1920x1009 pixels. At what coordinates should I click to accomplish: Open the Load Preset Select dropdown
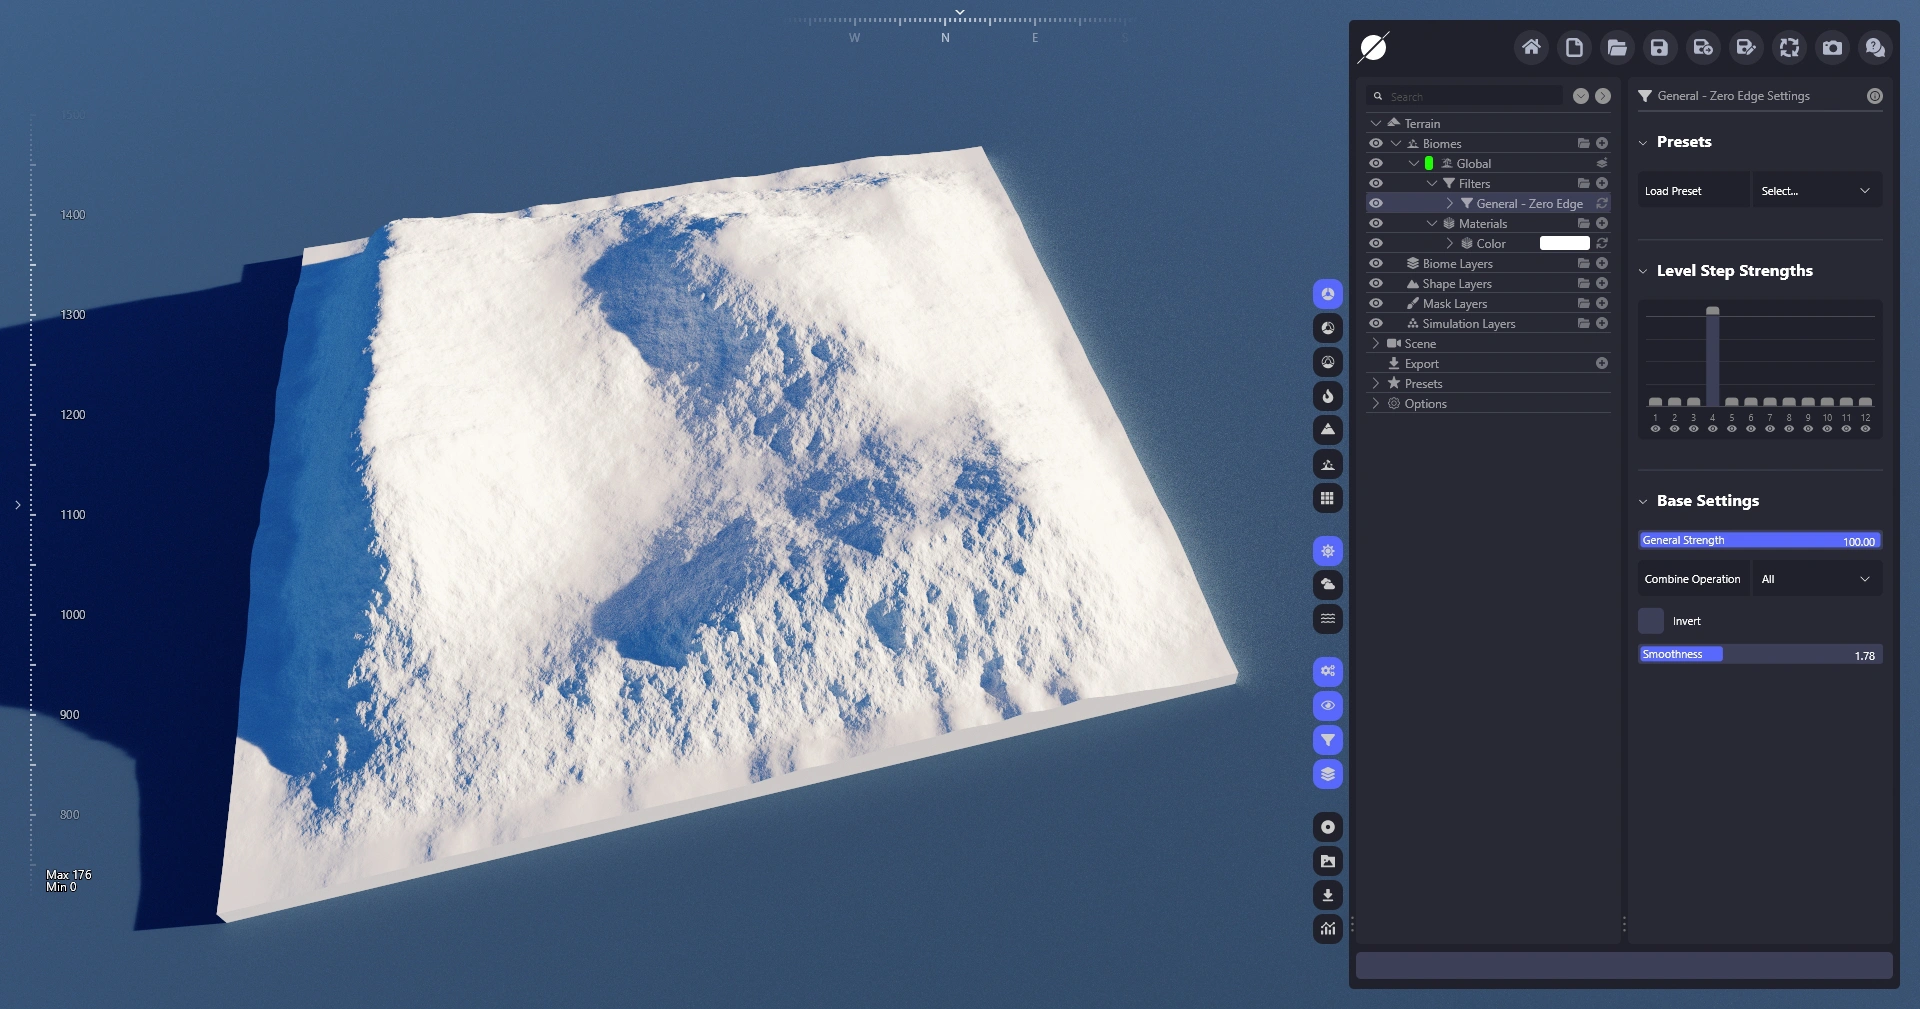1816,191
